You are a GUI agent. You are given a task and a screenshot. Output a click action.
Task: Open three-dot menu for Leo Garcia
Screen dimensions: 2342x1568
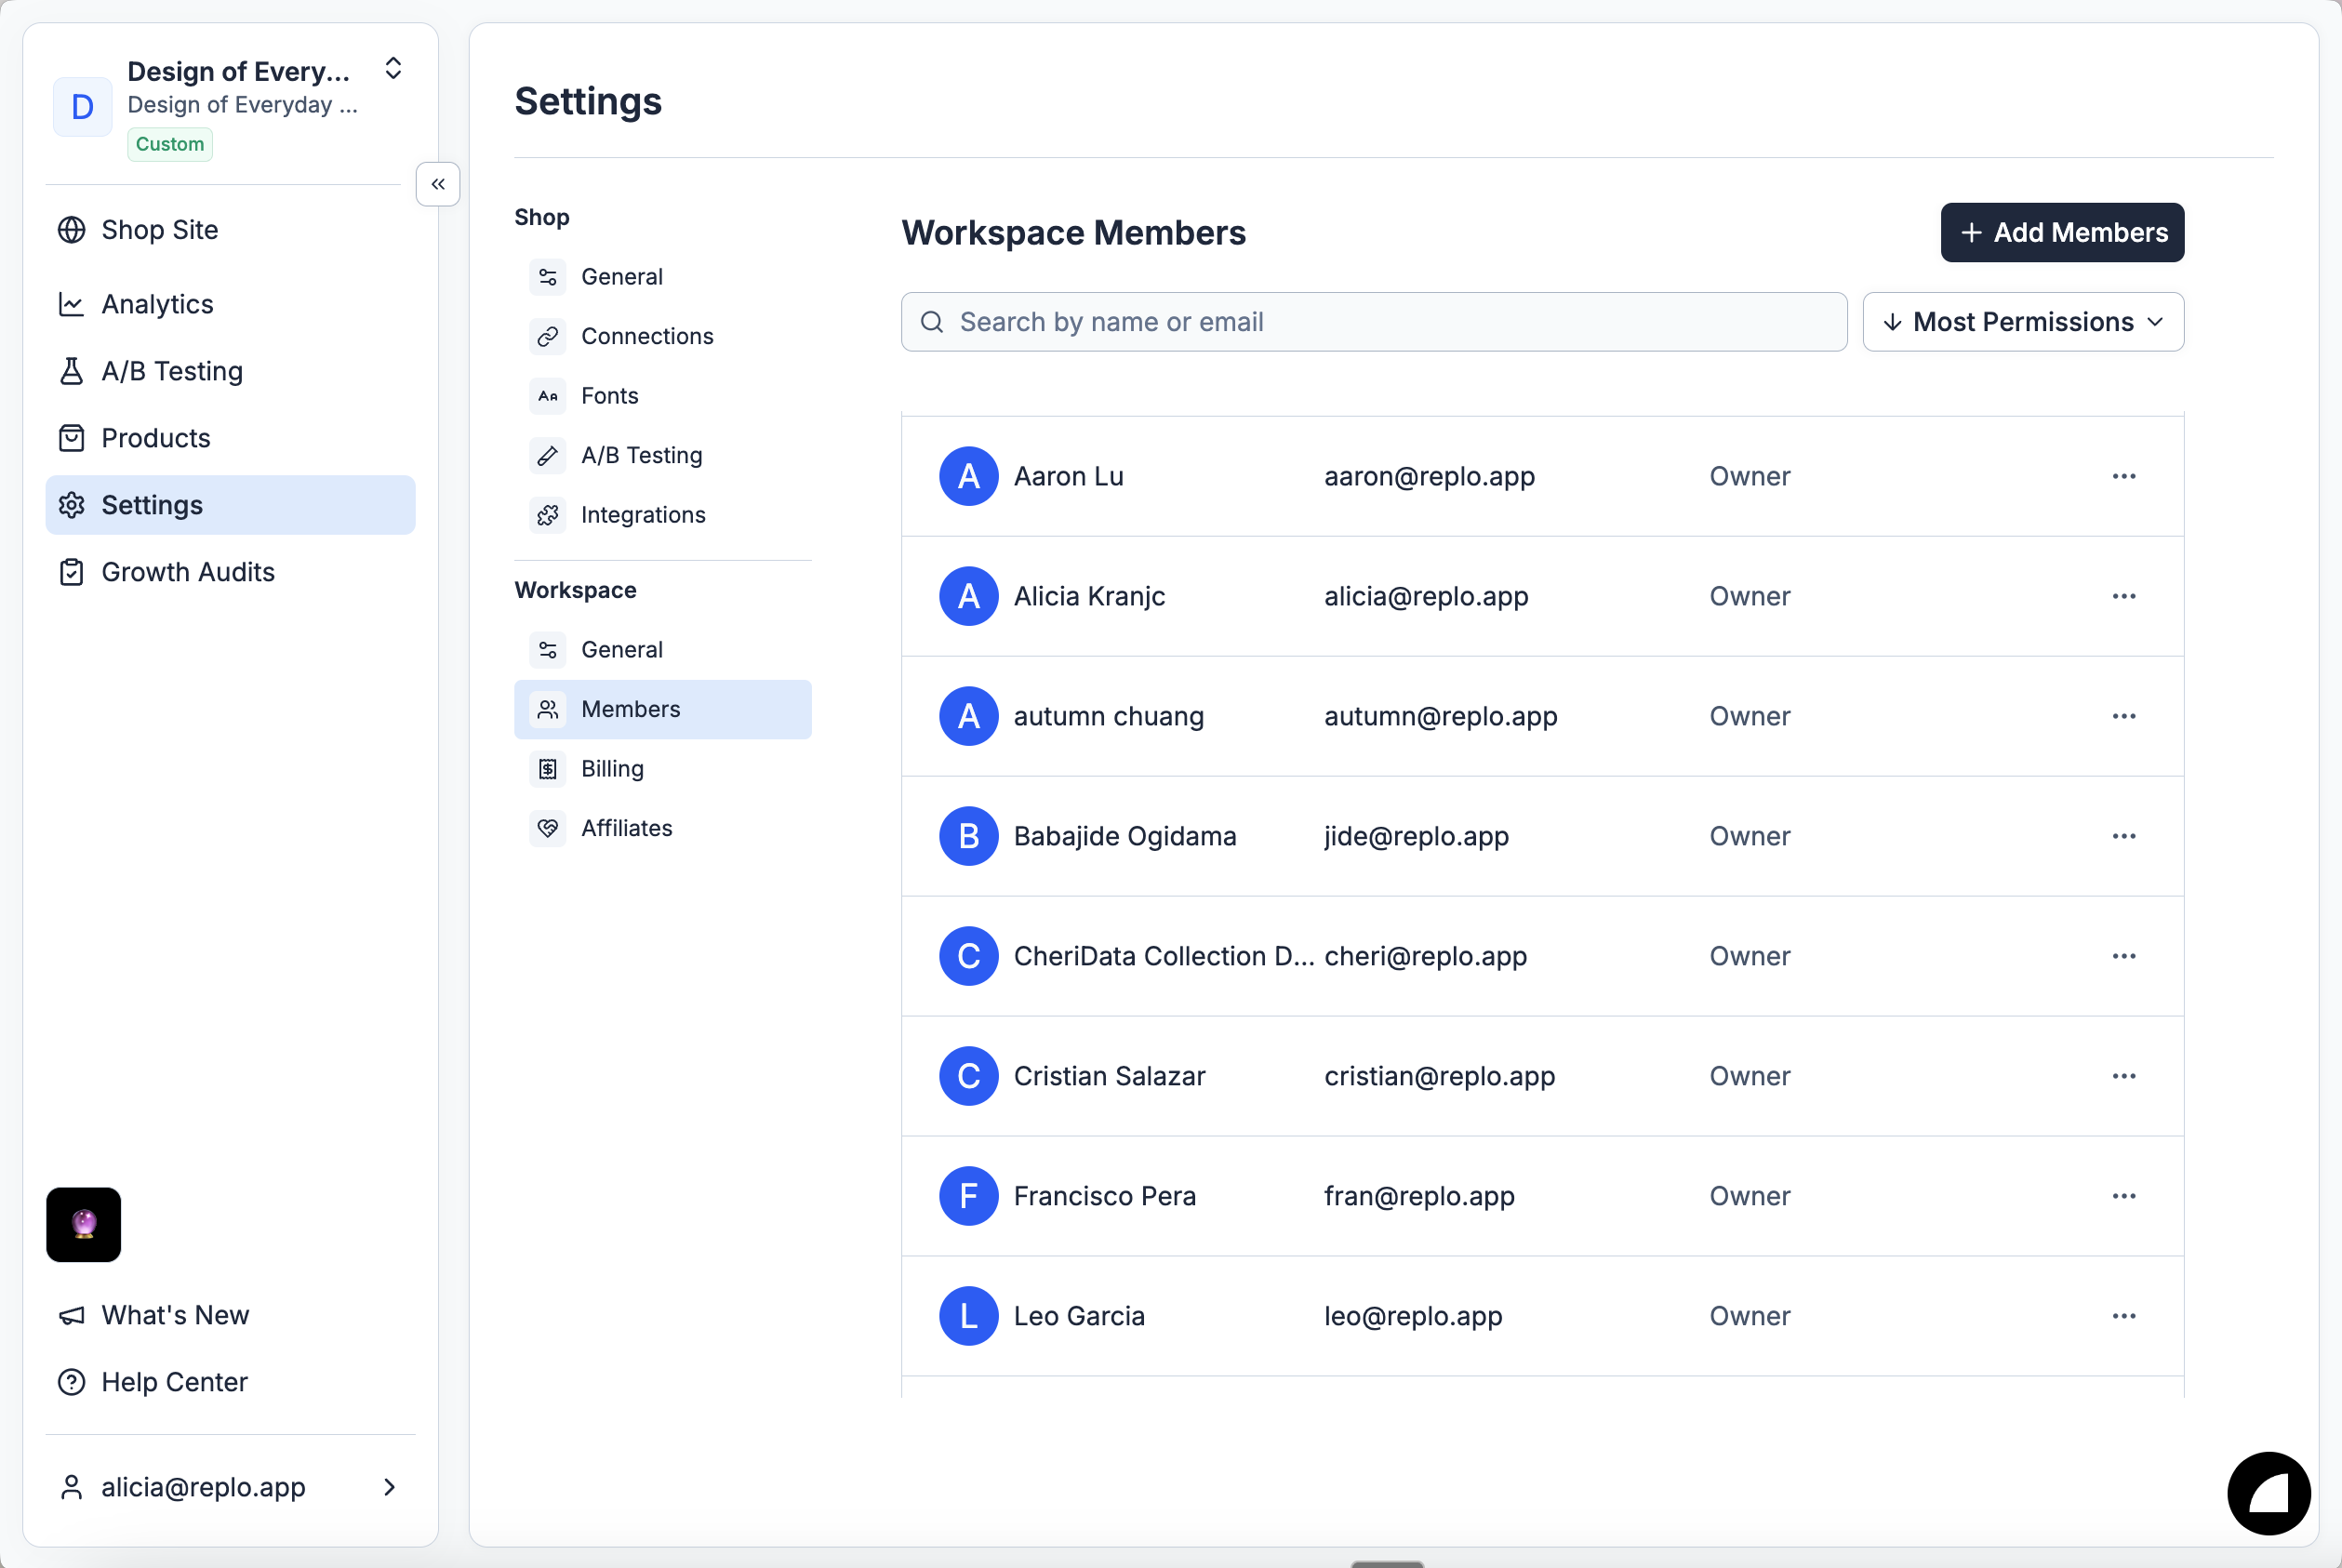coord(2123,1316)
